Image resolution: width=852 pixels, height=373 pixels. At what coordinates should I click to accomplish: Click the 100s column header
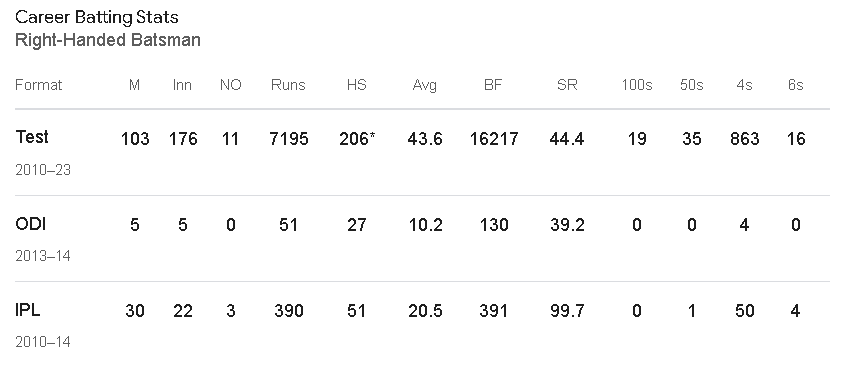637,85
